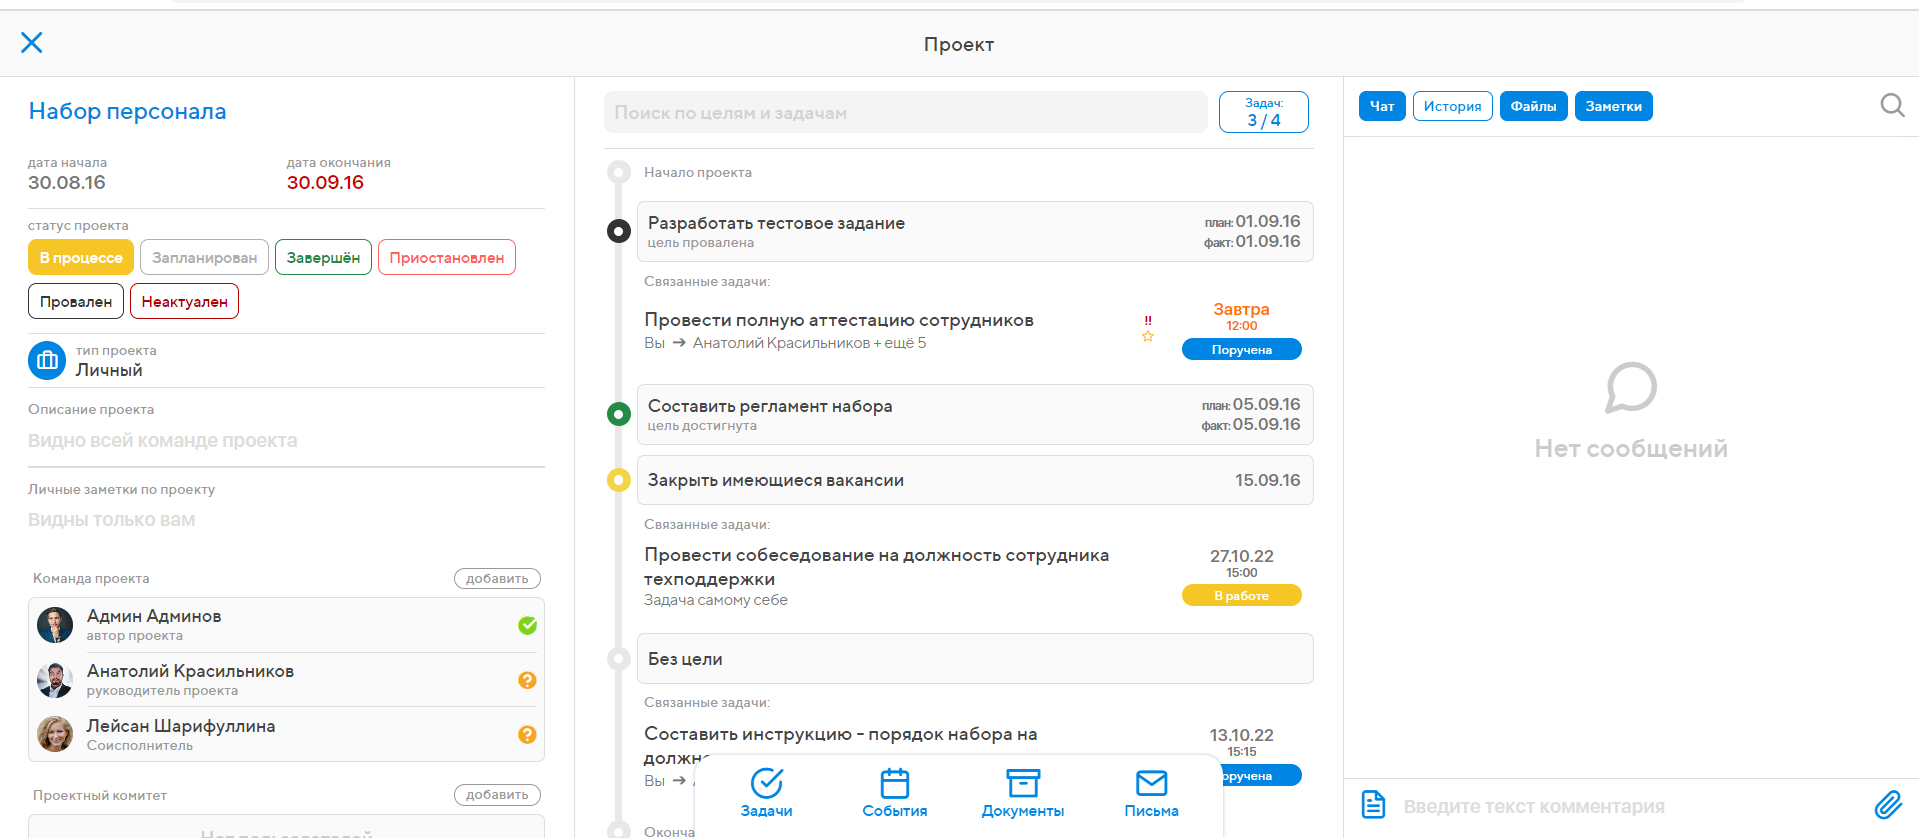This screenshot has height=838, width=1919.
Task: Click the start date 30.08.16
Action: [x=67, y=182]
